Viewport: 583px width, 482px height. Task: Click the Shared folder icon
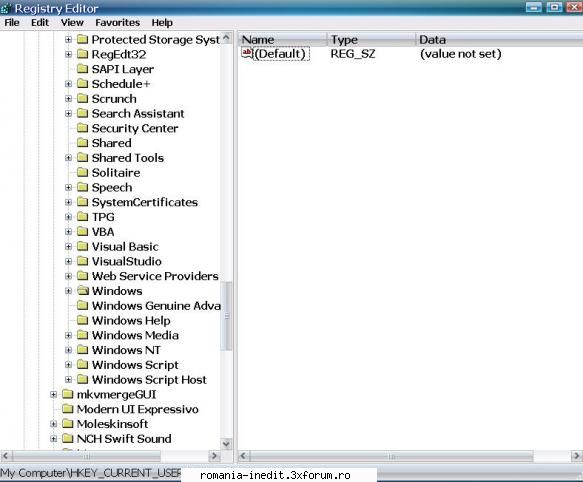(83, 143)
